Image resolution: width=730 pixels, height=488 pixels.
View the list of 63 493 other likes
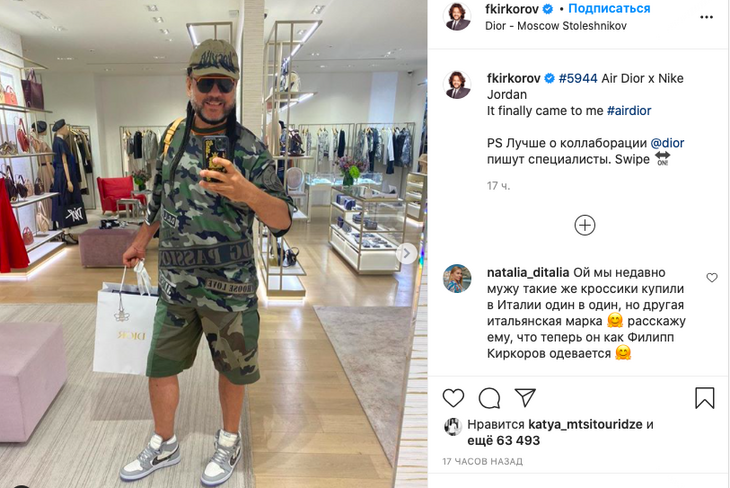pyautogui.click(x=504, y=441)
